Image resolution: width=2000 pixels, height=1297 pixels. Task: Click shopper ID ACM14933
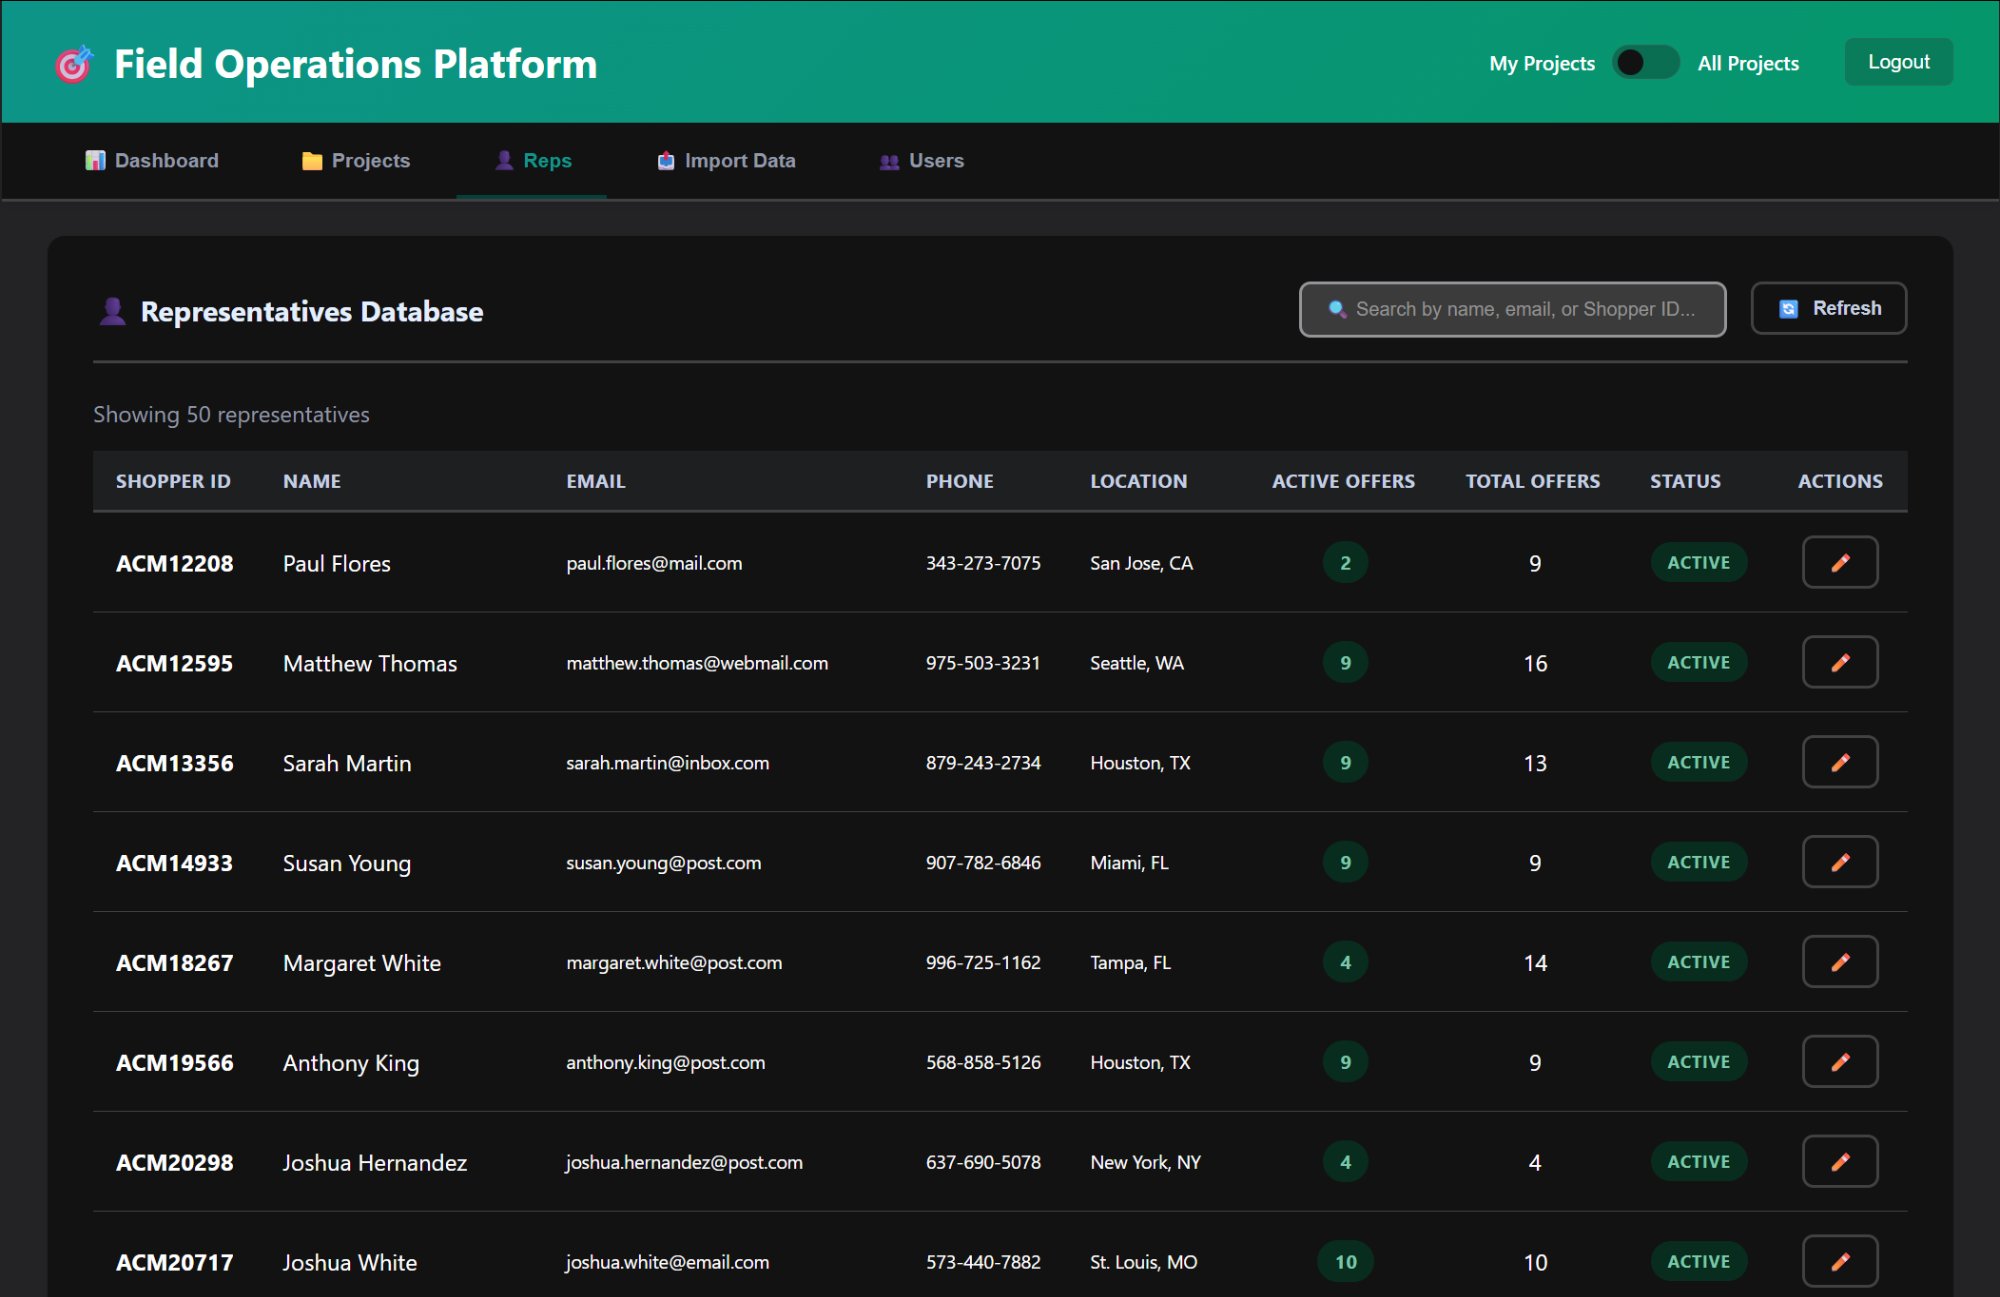point(175,863)
